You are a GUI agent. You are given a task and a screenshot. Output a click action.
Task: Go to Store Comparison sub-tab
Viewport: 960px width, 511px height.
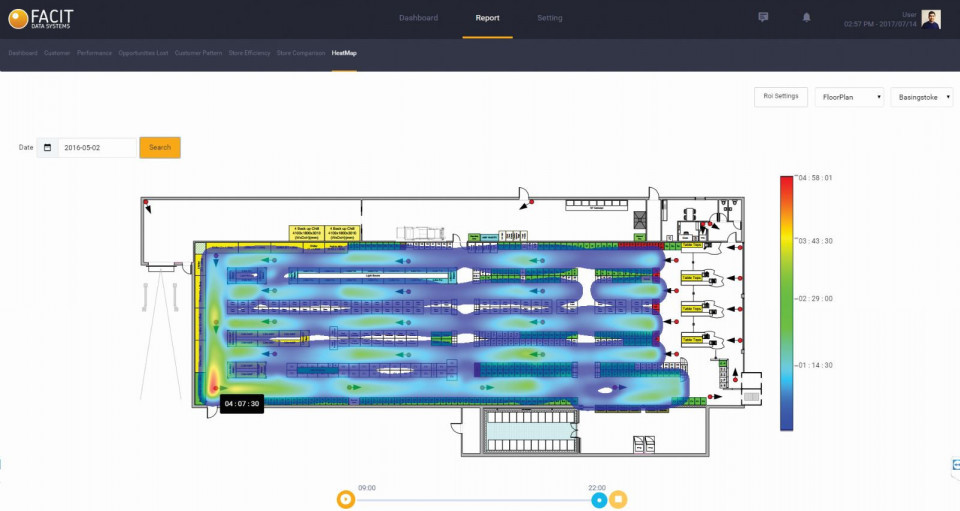point(301,53)
